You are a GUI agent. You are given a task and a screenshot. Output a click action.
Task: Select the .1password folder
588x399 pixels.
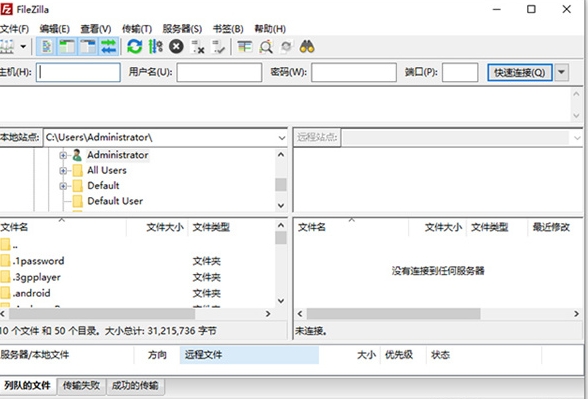click(x=39, y=261)
